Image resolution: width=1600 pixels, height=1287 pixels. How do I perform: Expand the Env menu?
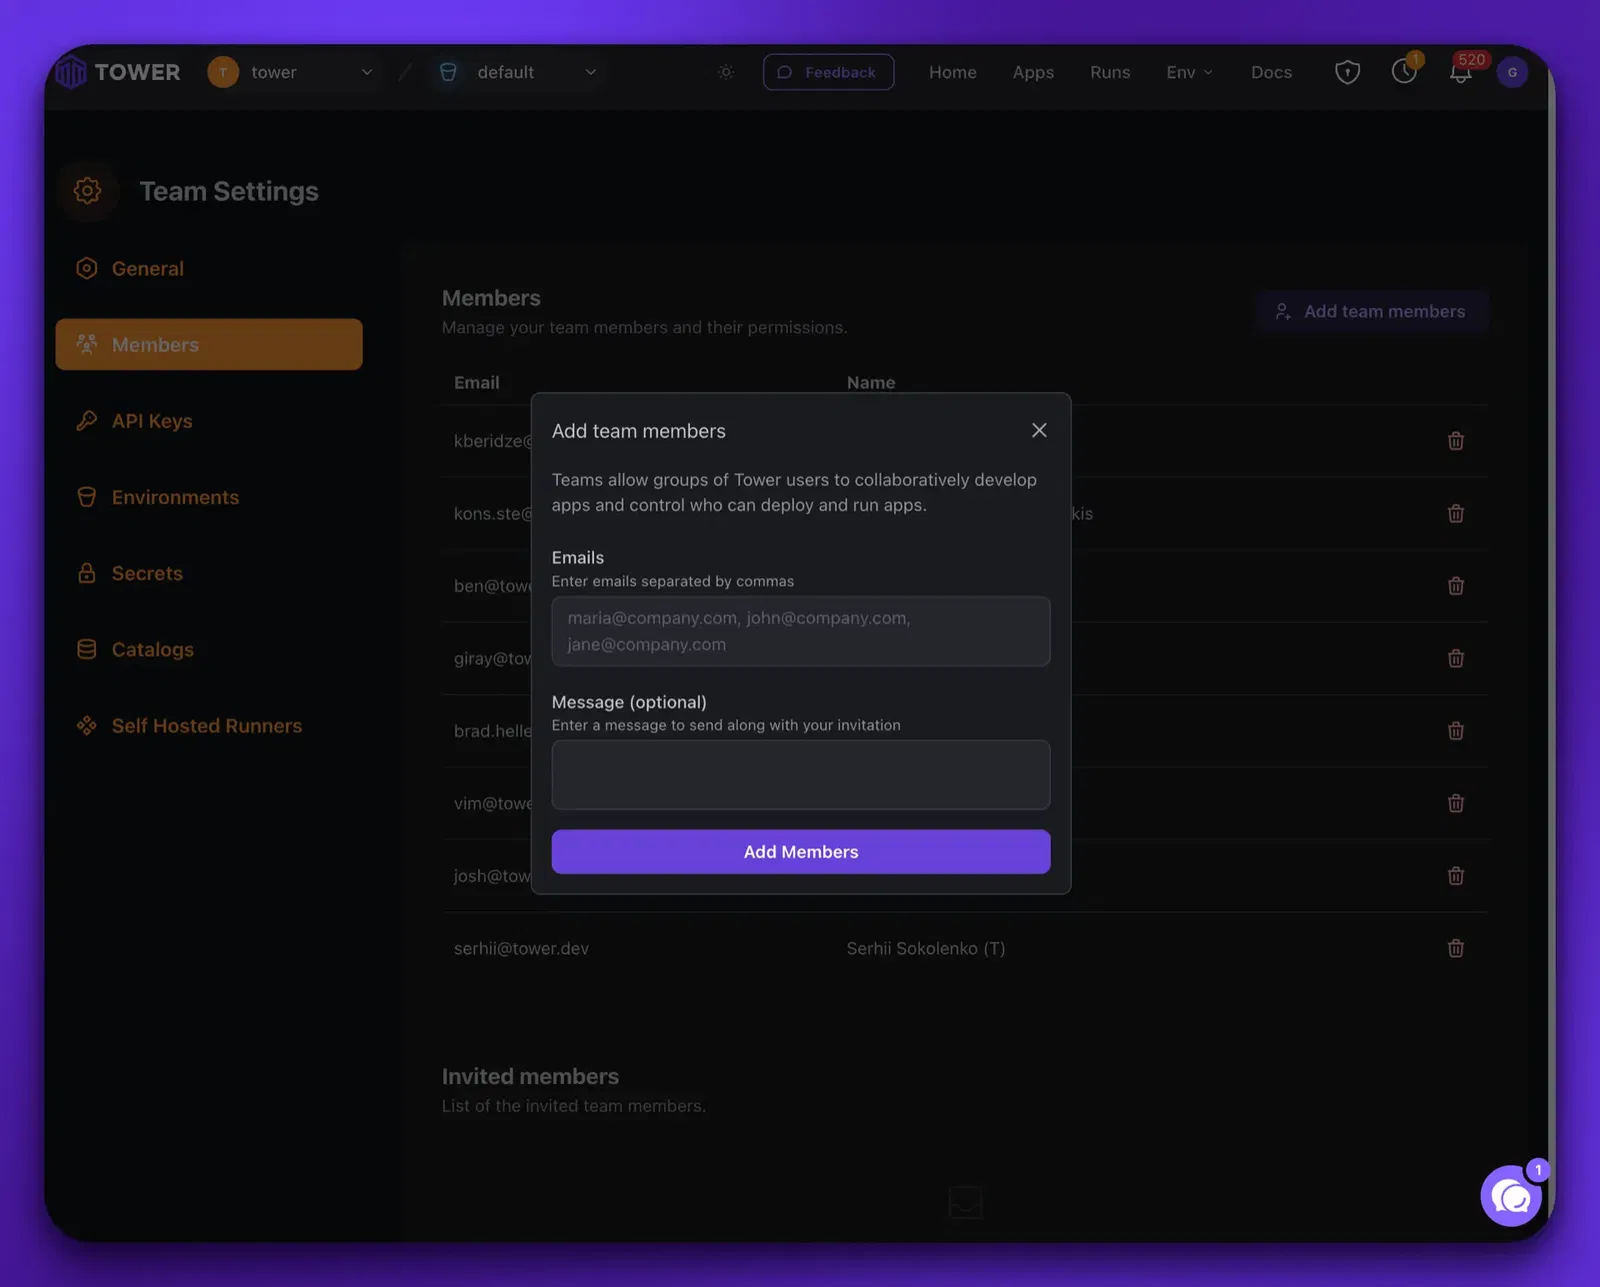[1188, 72]
